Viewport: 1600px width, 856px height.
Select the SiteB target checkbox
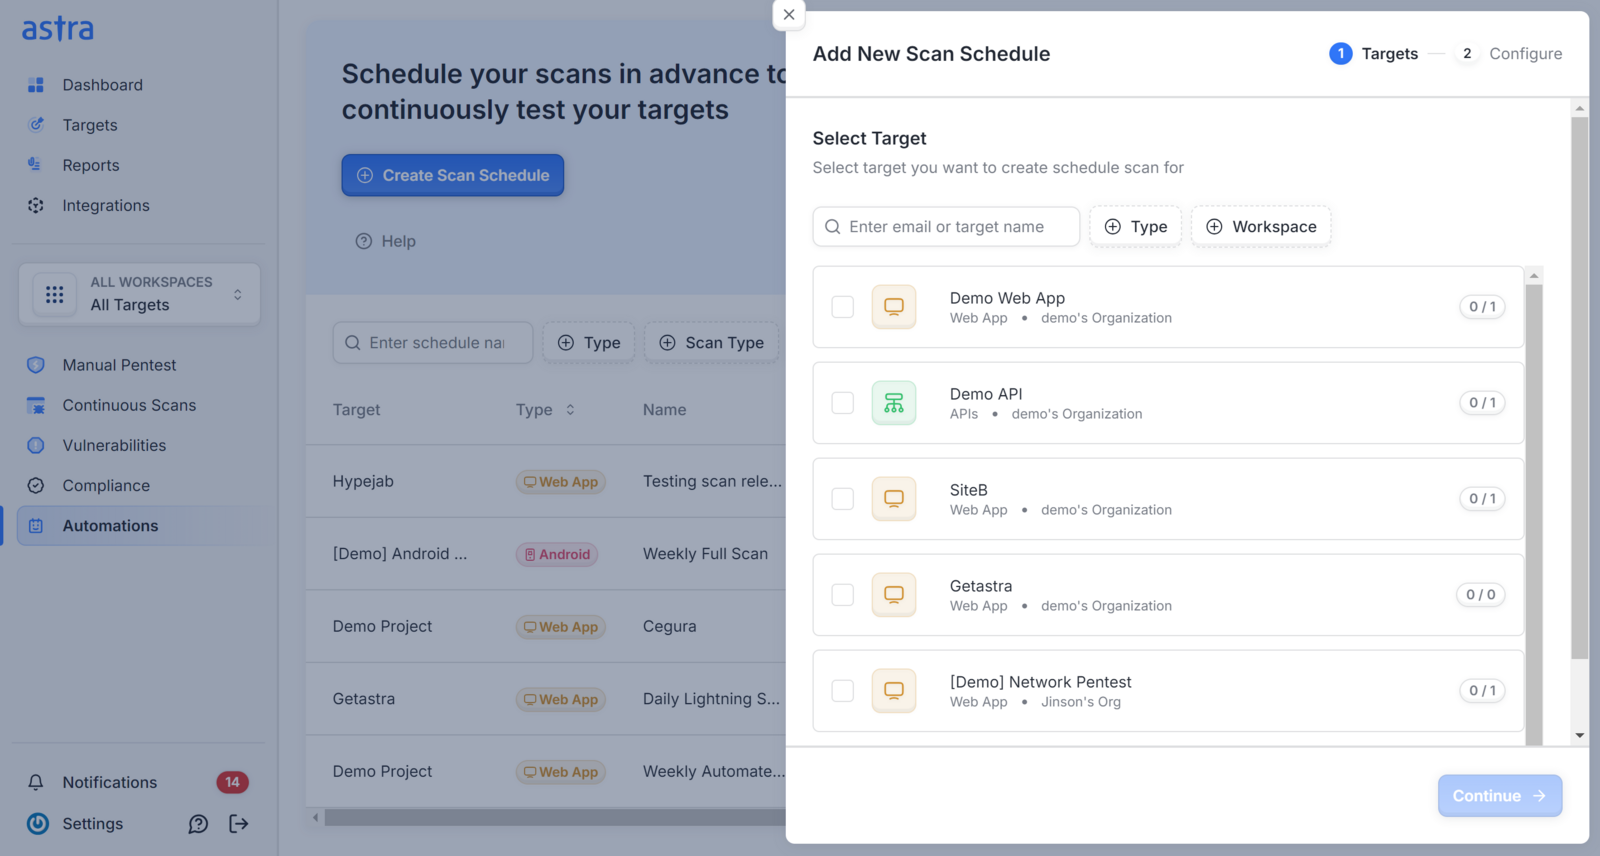[843, 499]
